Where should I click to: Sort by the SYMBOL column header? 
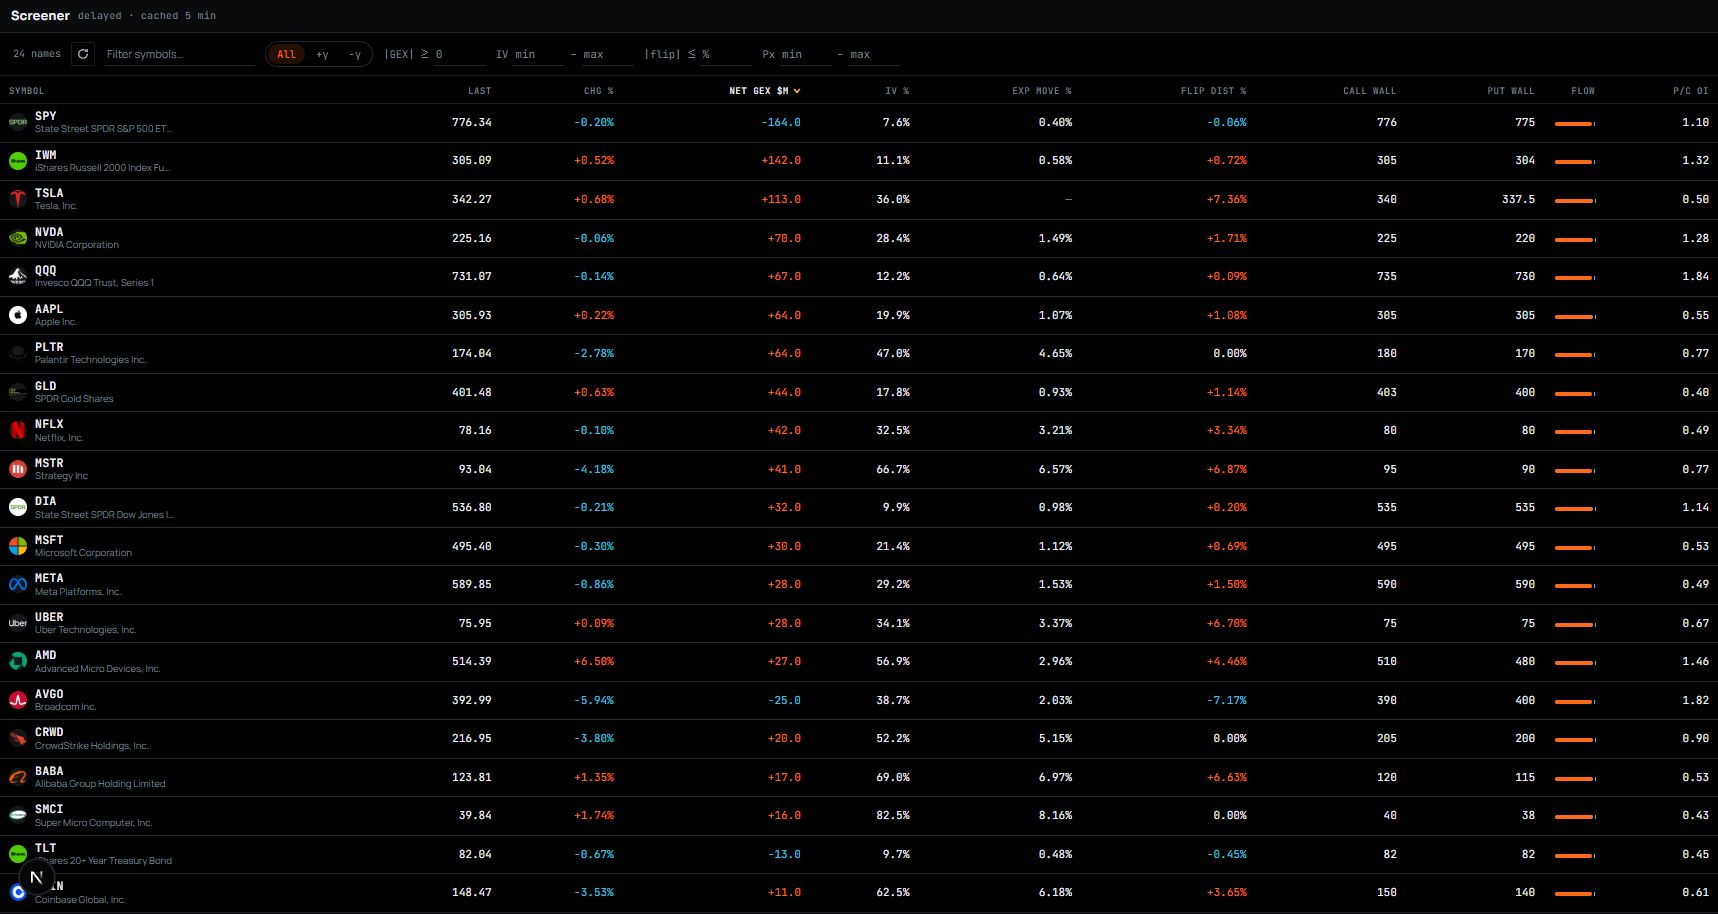click(x=26, y=91)
